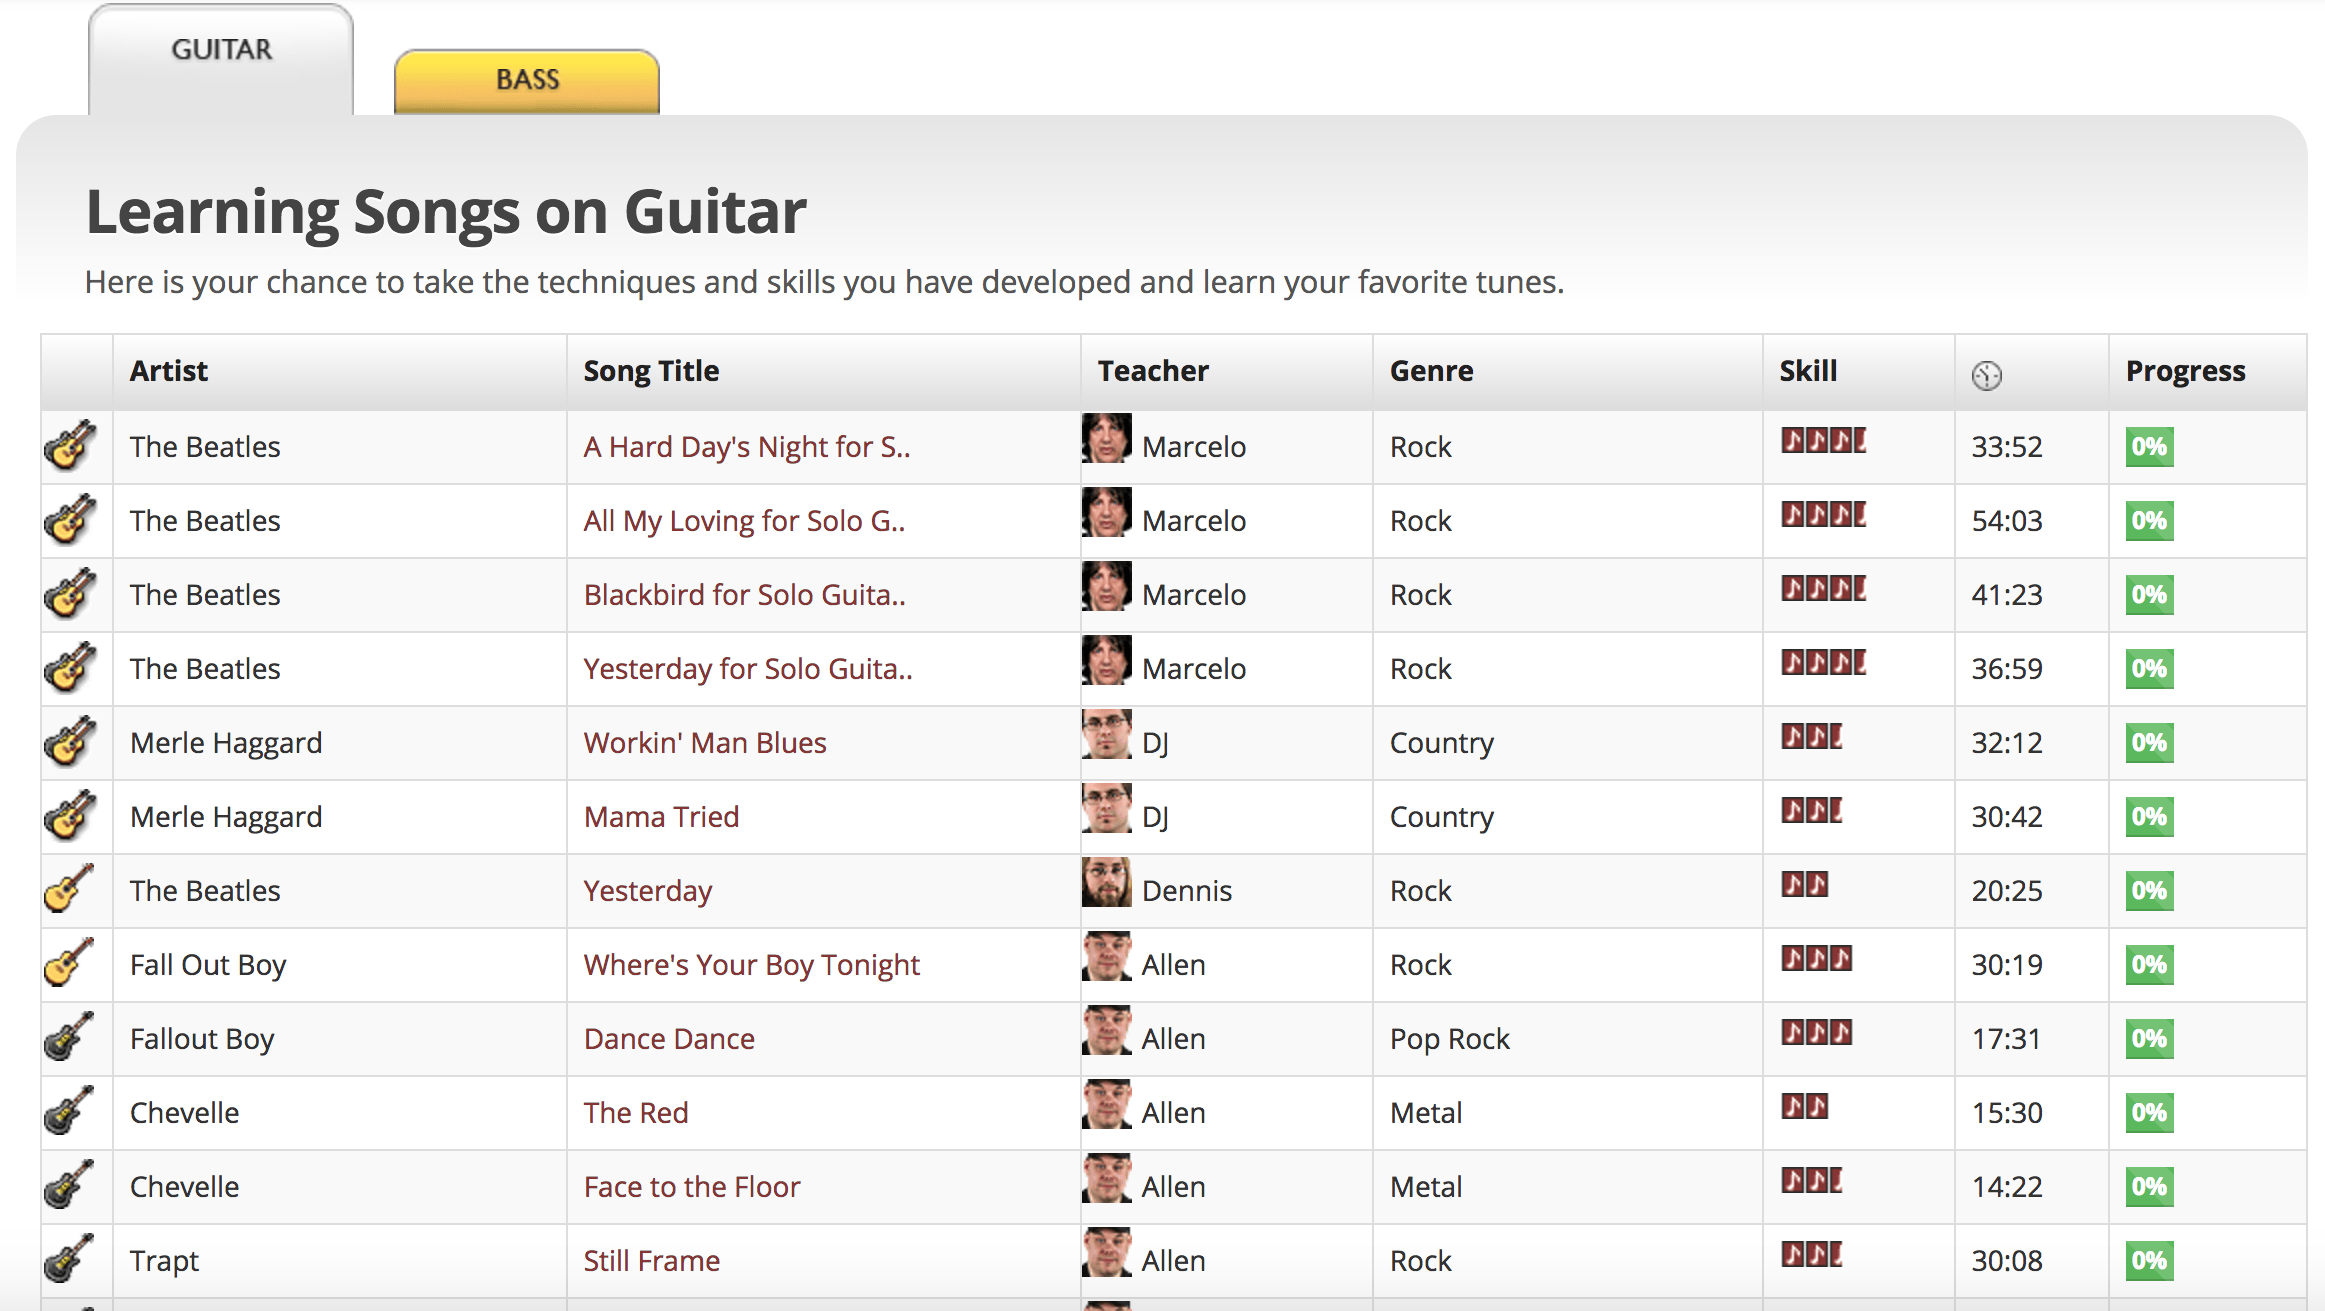2325x1311 pixels.
Task: Open Yesterday for Solo Guita.. lesson
Action: 748,669
